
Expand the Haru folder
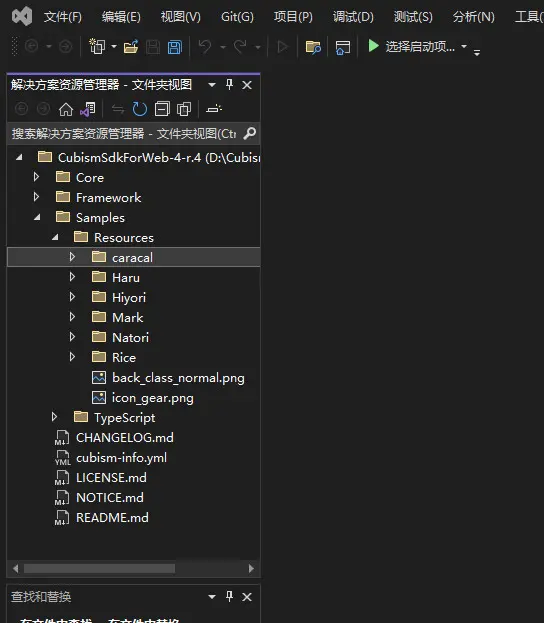click(72, 276)
